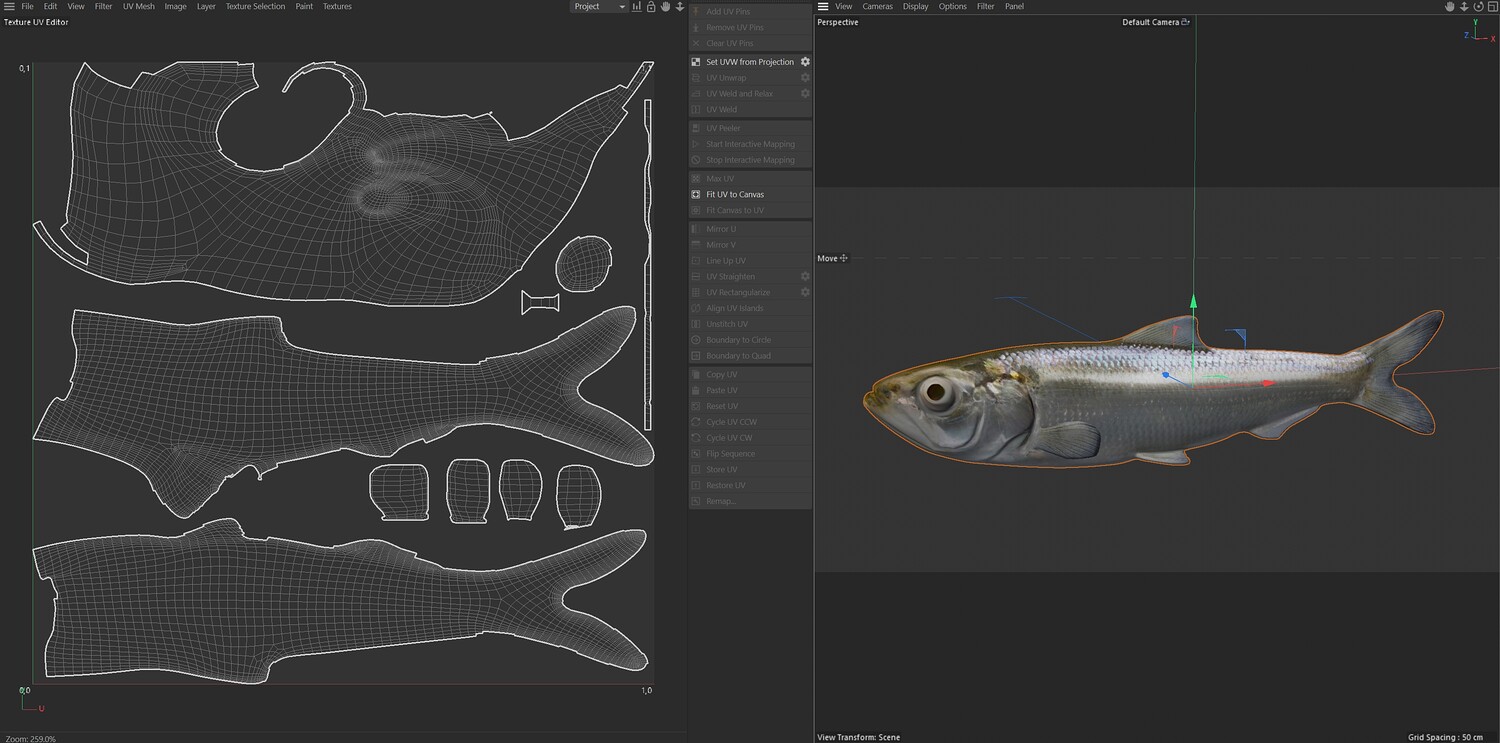Image resolution: width=1500 pixels, height=743 pixels.
Task: Open the Project dropdown in UV editor
Action: tap(598, 7)
